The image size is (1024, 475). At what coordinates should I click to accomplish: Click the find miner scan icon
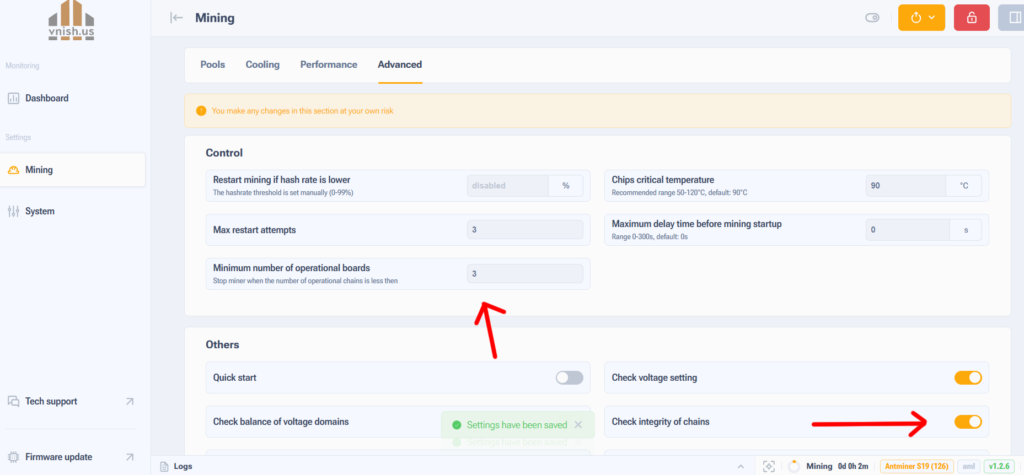[x=768, y=466]
